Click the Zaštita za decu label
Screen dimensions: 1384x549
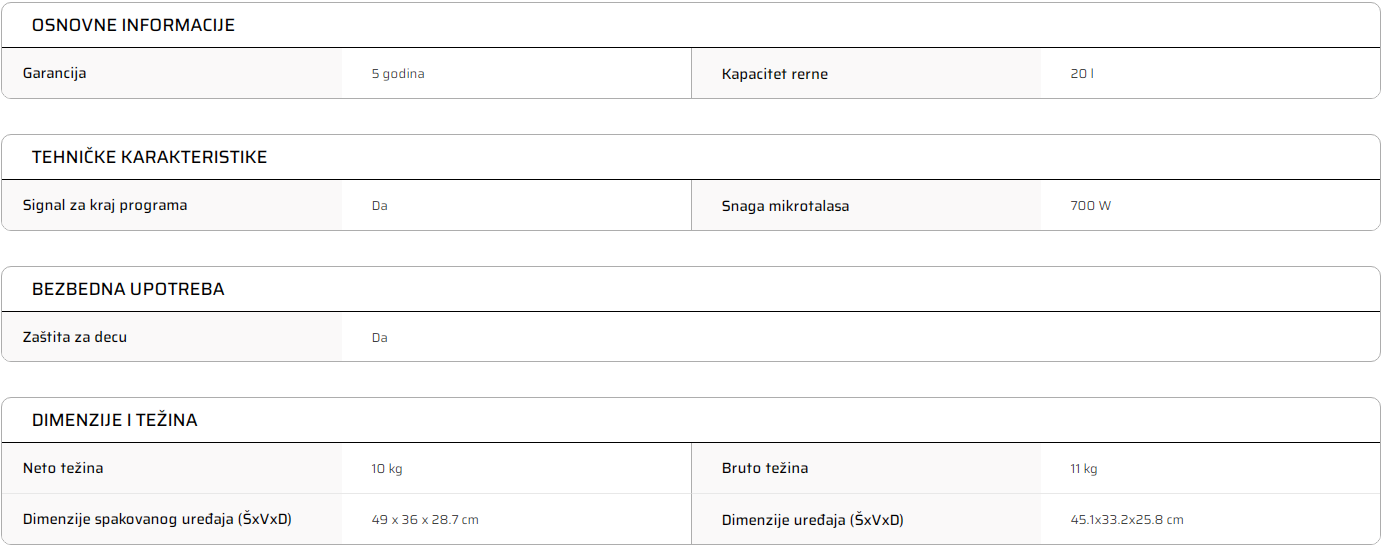pyautogui.click(x=75, y=338)
